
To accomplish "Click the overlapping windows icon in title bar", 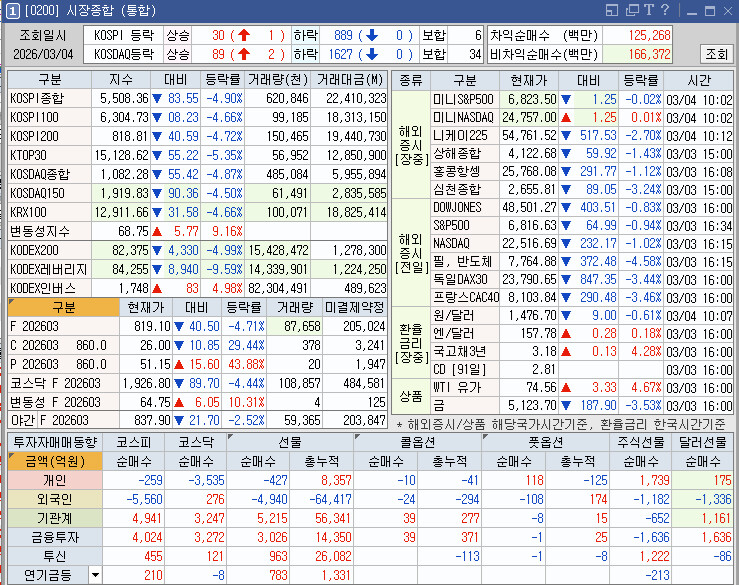I will (x=633, y=10).
